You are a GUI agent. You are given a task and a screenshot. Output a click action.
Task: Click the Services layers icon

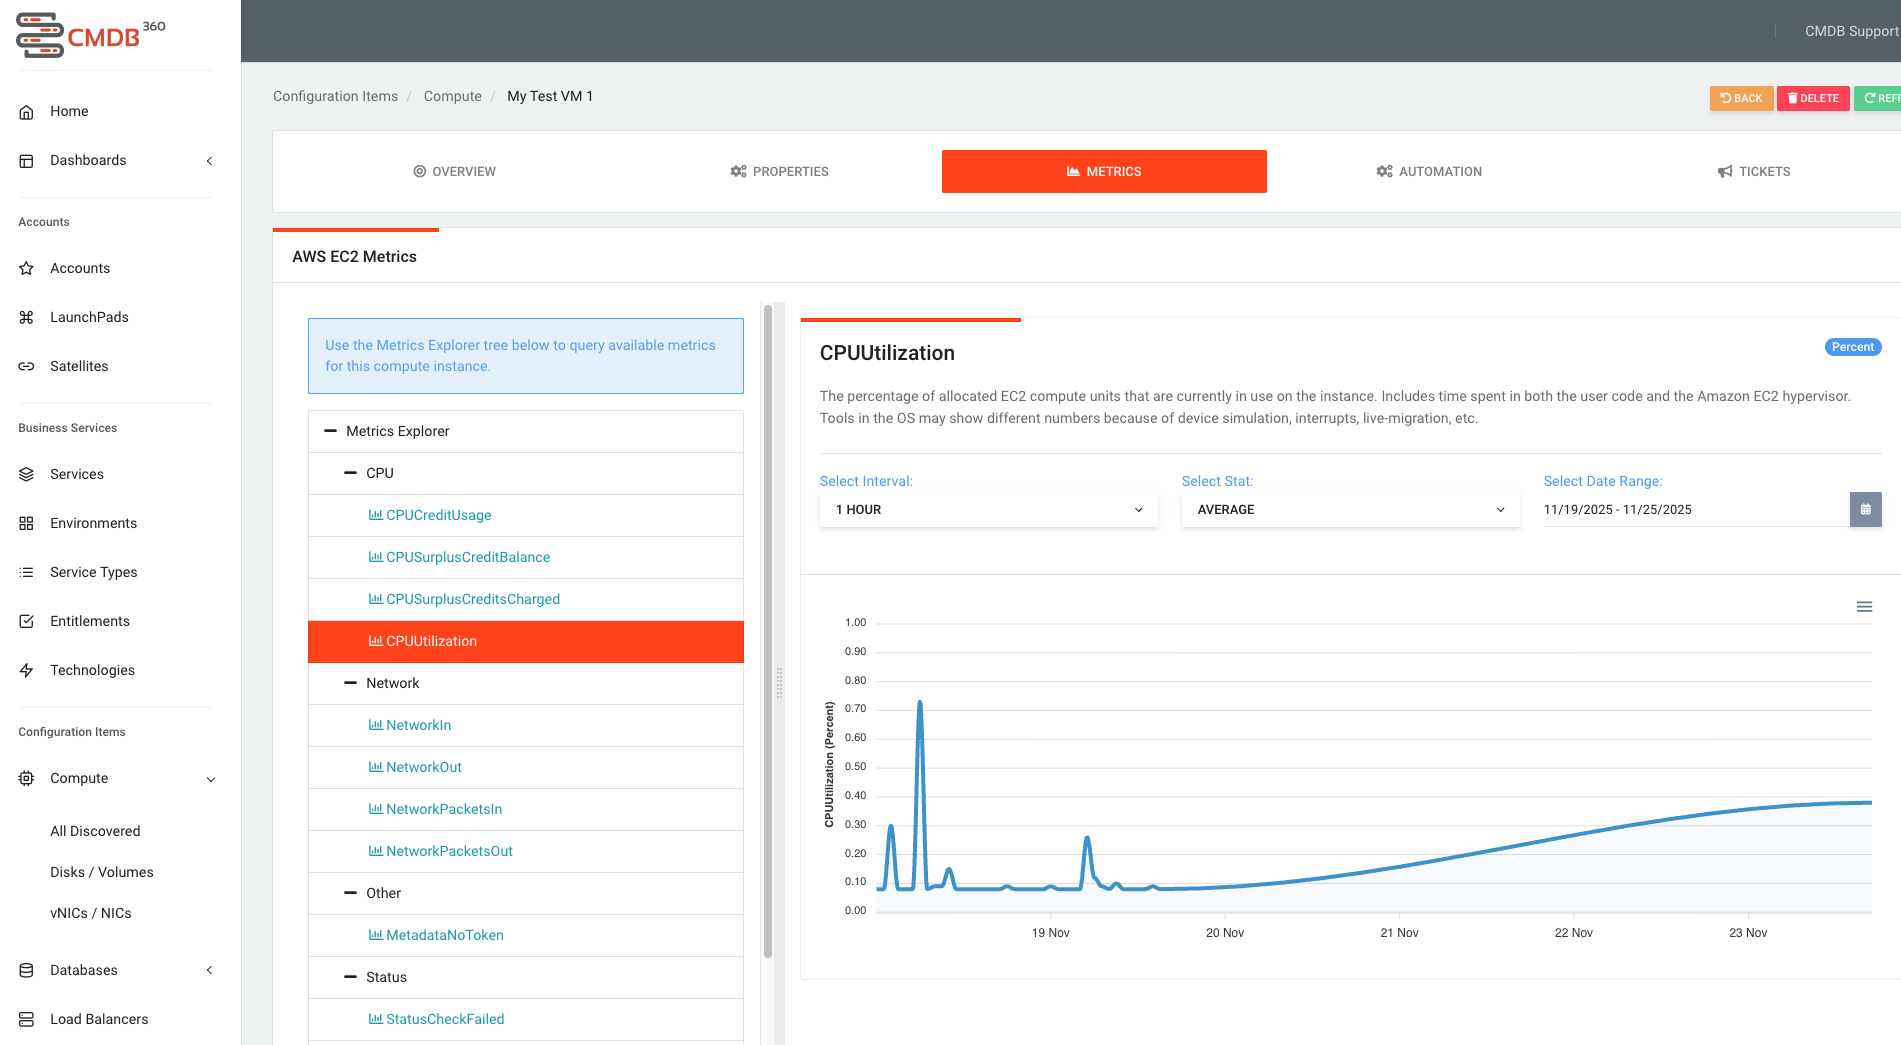click(27, 475)
